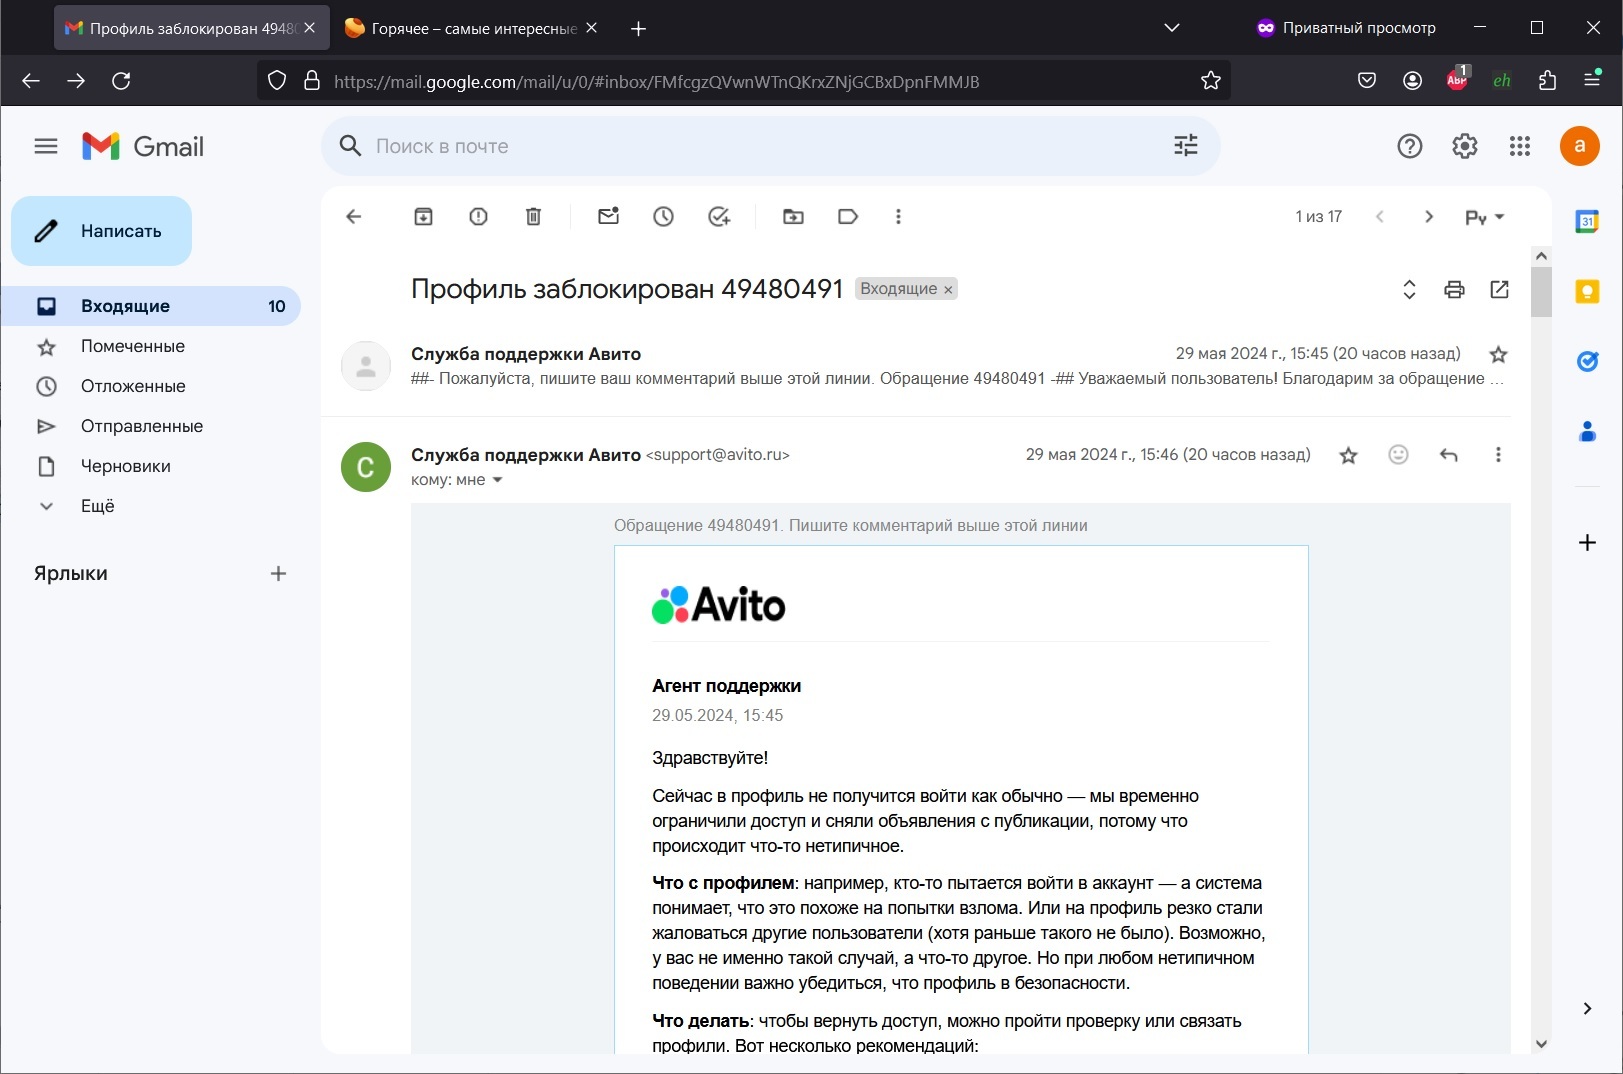Get add-ons with the plus icon in side panel

click(x=1587, y=542)
